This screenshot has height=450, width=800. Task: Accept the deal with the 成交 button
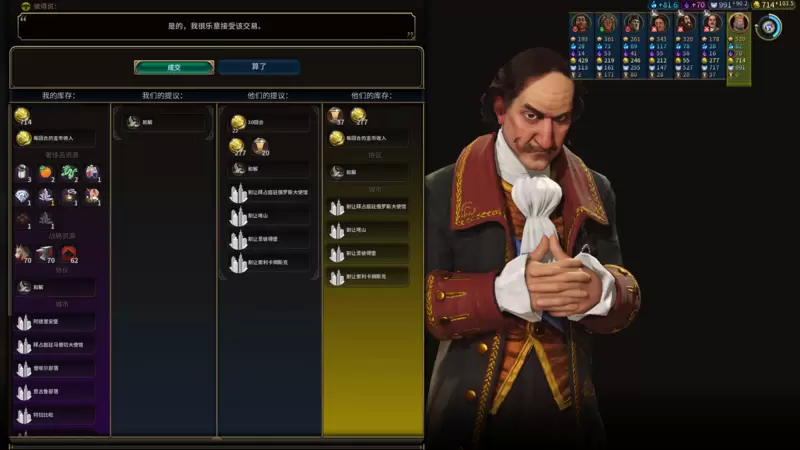coord(174,67)
